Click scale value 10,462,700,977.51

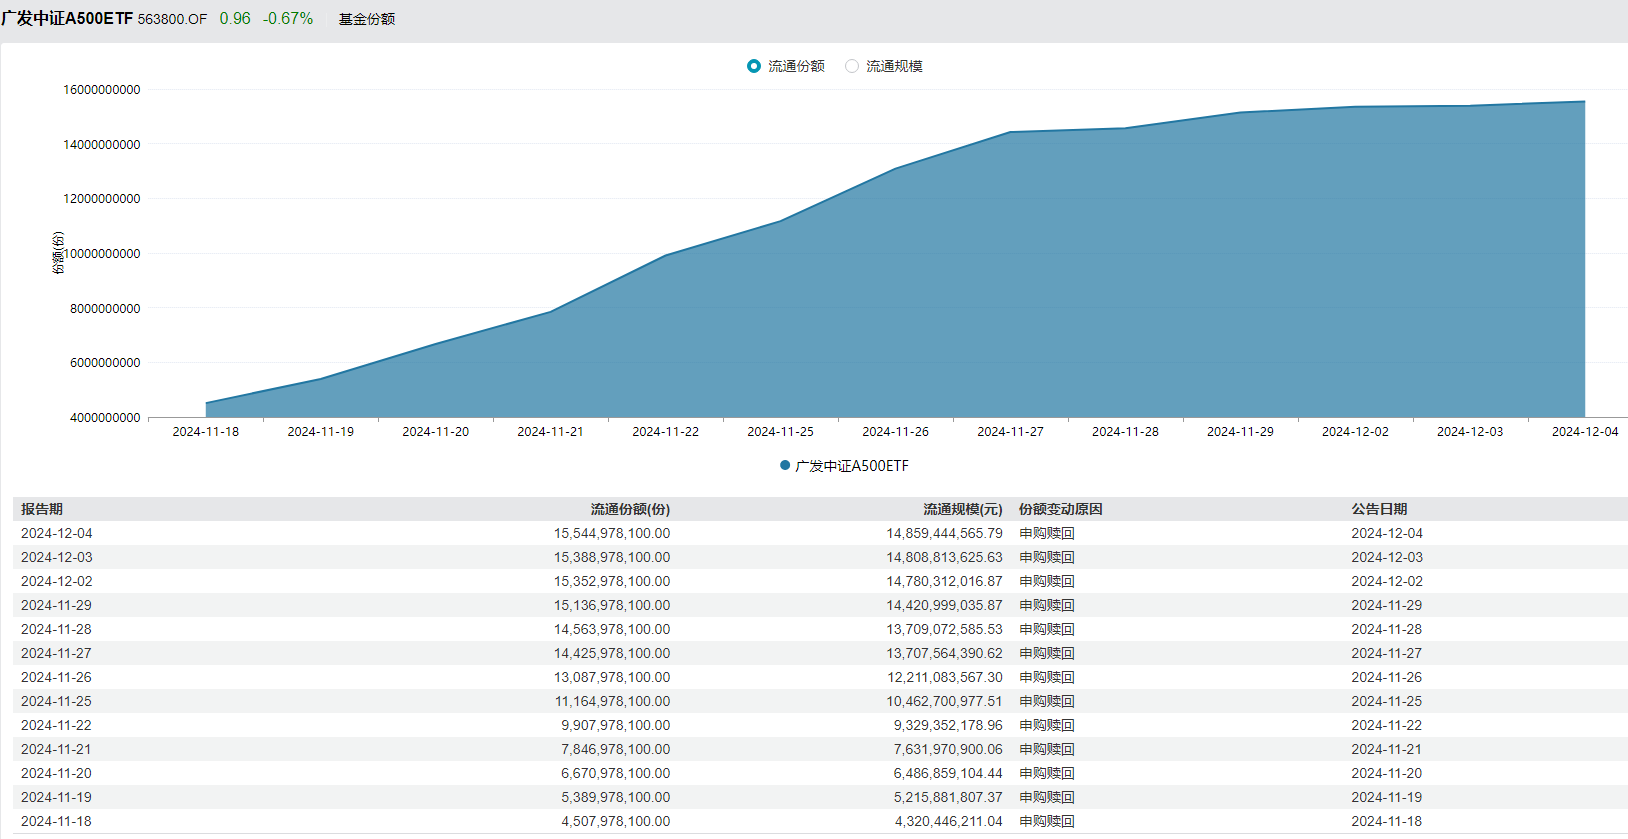944,701
